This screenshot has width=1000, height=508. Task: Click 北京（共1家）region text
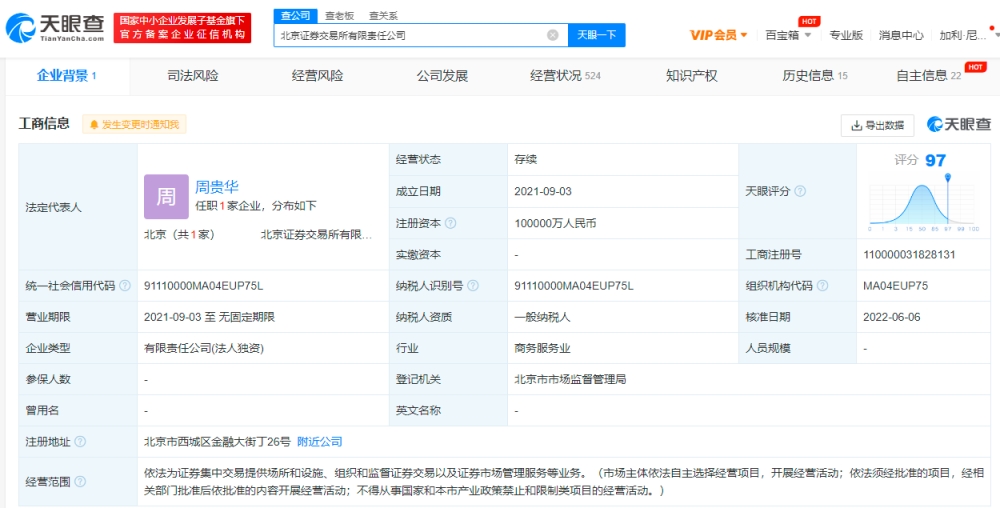tap(179, 235)
